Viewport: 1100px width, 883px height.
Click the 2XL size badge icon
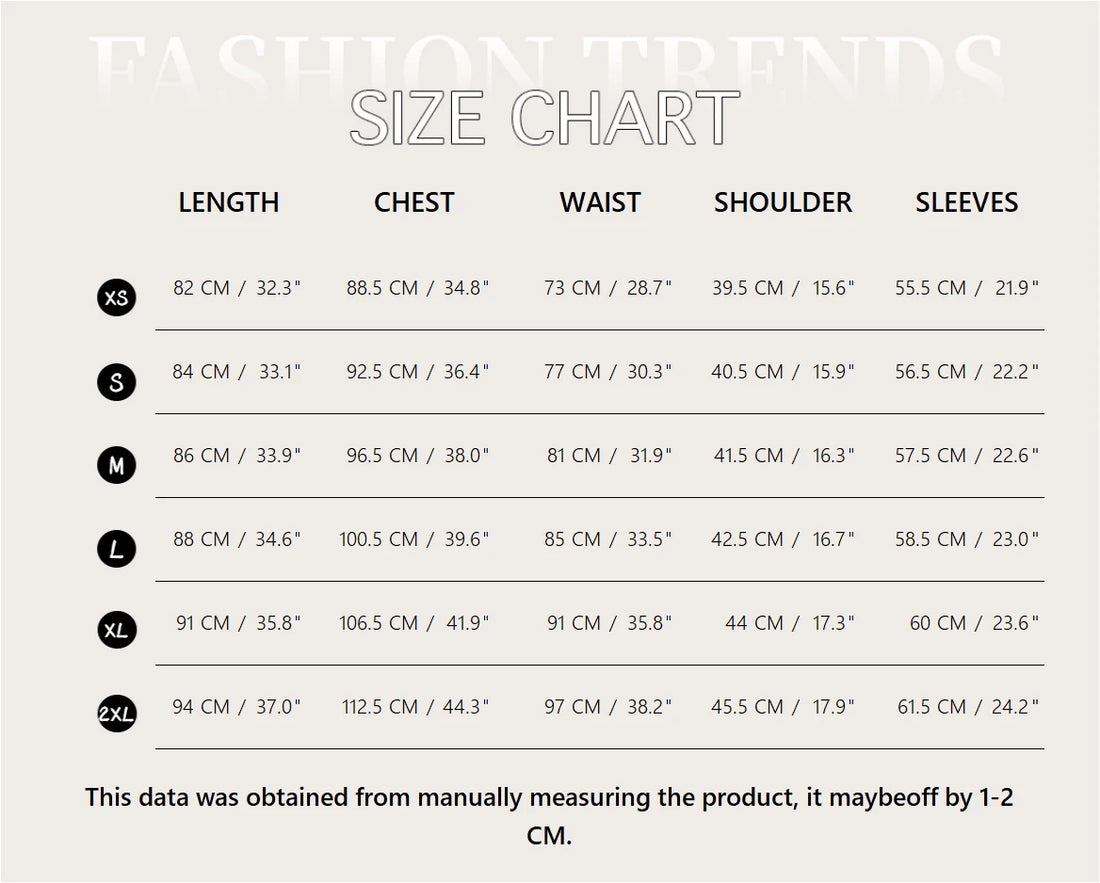117,714
